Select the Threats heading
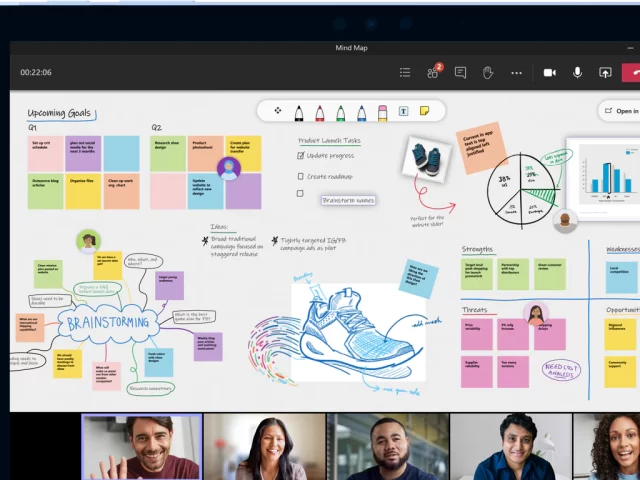The image size is (640, 480). [475, 310]
